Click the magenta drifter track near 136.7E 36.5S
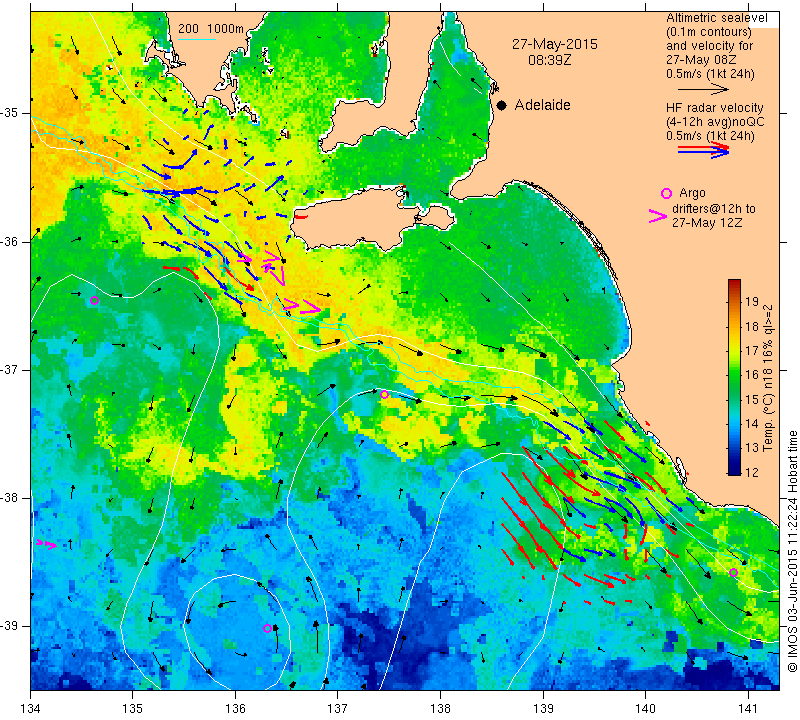The image size is (800, 720). [x=302, y=306]
